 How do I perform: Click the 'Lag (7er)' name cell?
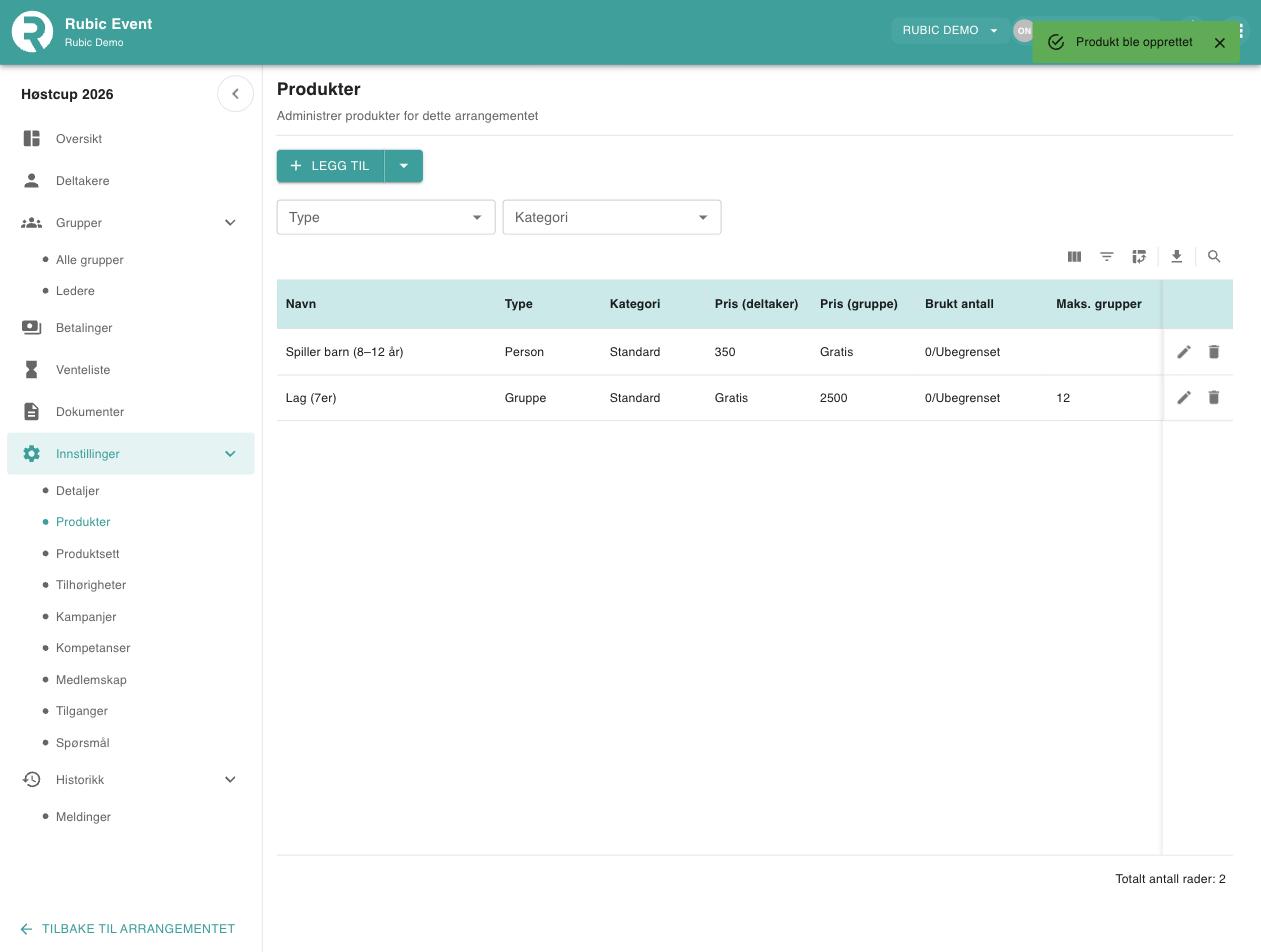click(311, 398)
